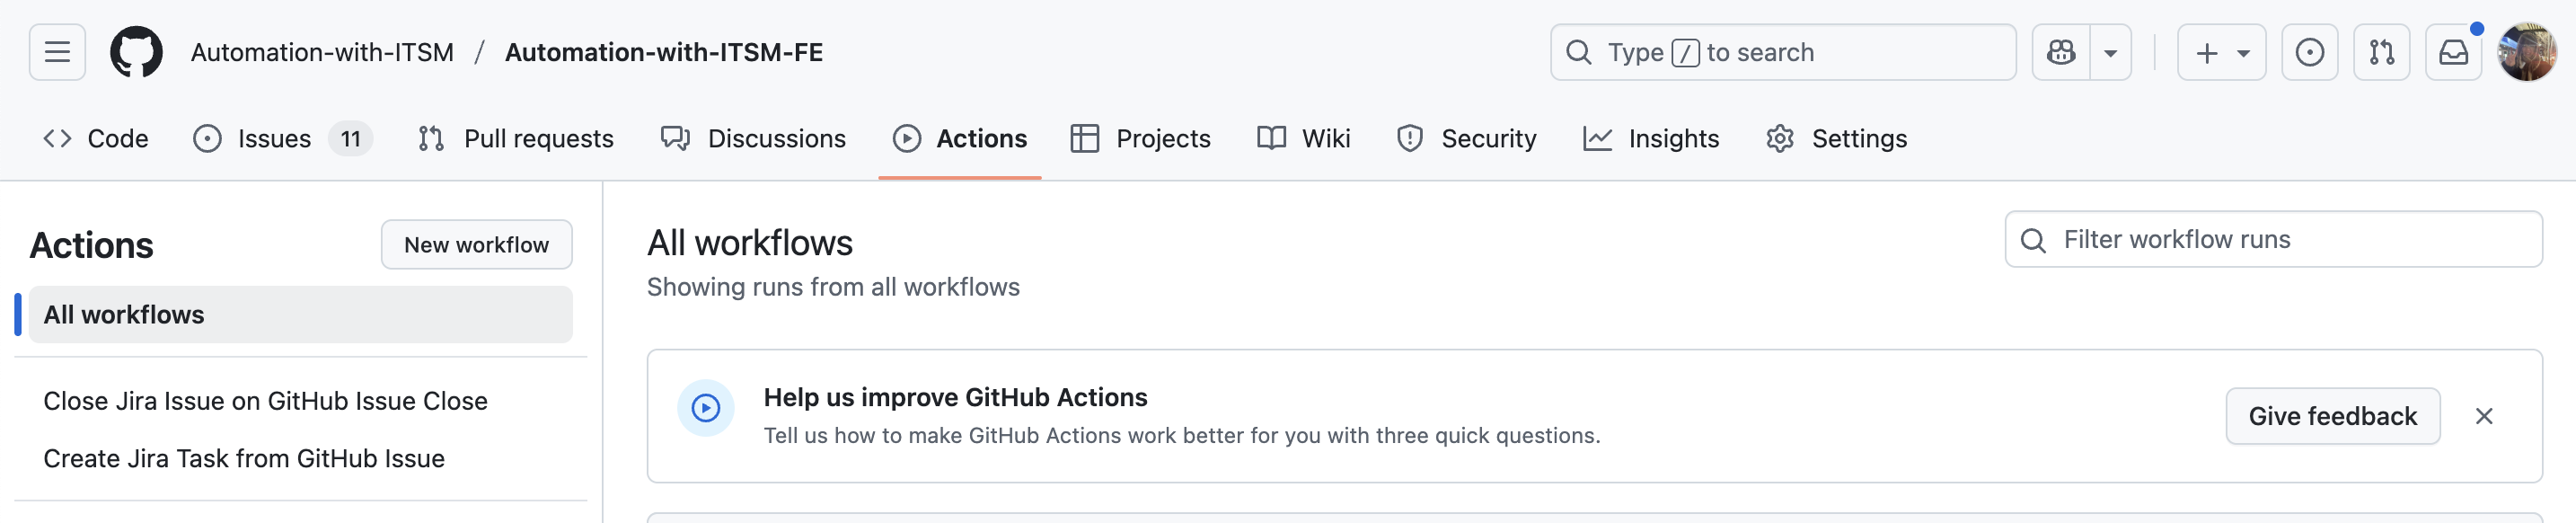Click the Automation-with-ITSM organization link
2576x523 pixels.
click(x=322, y=52)
